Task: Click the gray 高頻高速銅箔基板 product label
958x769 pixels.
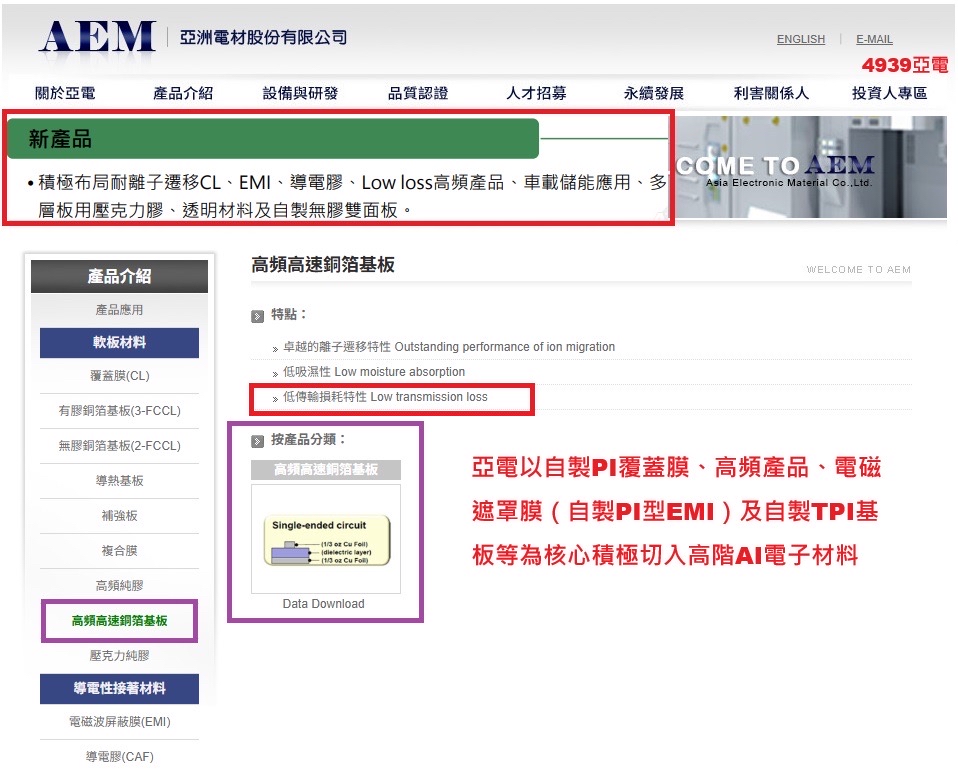Action: (x=326, y=469)
